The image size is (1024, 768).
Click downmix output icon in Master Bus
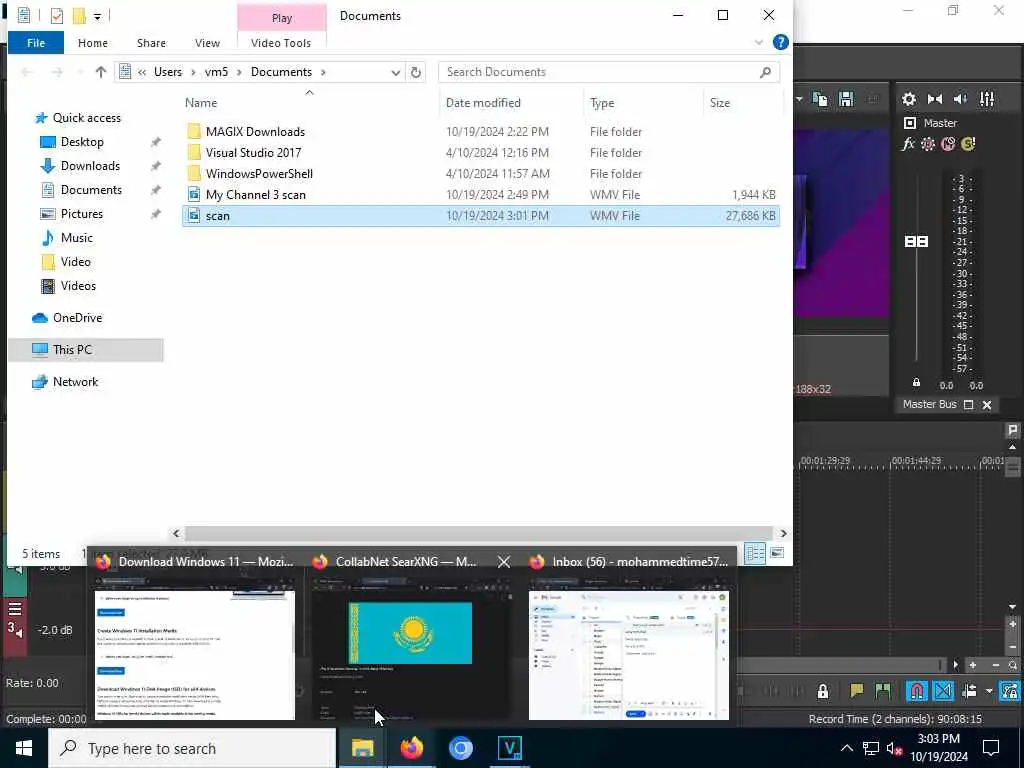(935, 99)
